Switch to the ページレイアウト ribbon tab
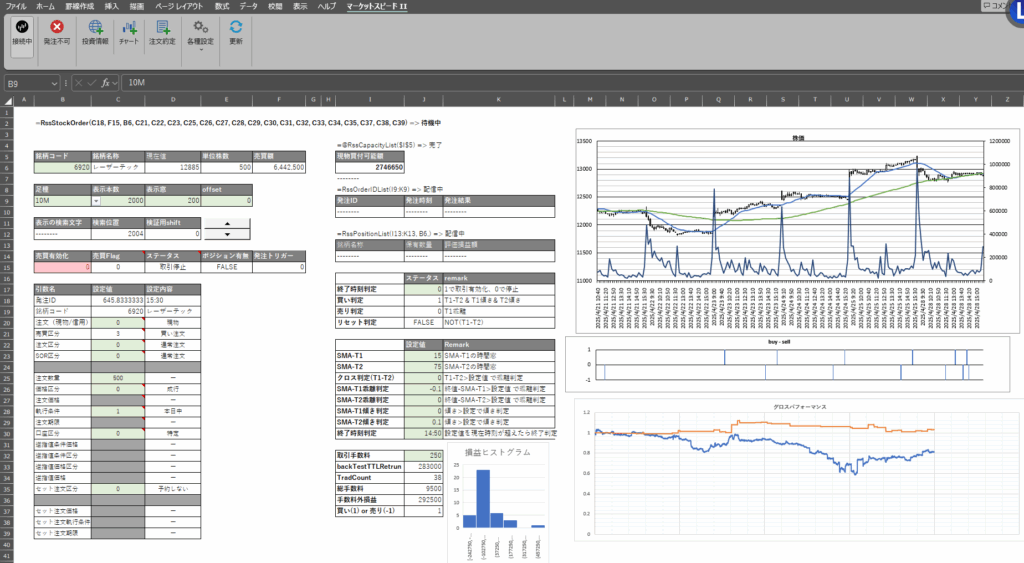This screenshot has width=1024, height=563. 179,6
